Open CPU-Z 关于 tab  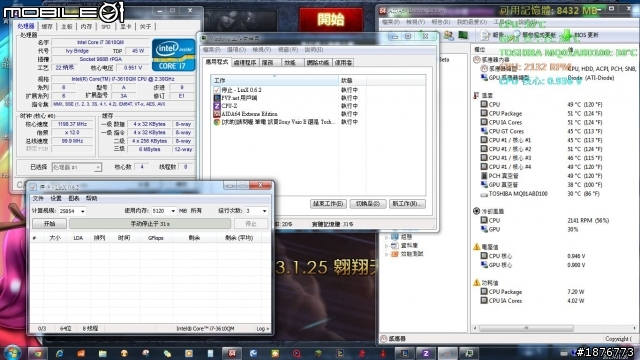click(x=145, y=27)
